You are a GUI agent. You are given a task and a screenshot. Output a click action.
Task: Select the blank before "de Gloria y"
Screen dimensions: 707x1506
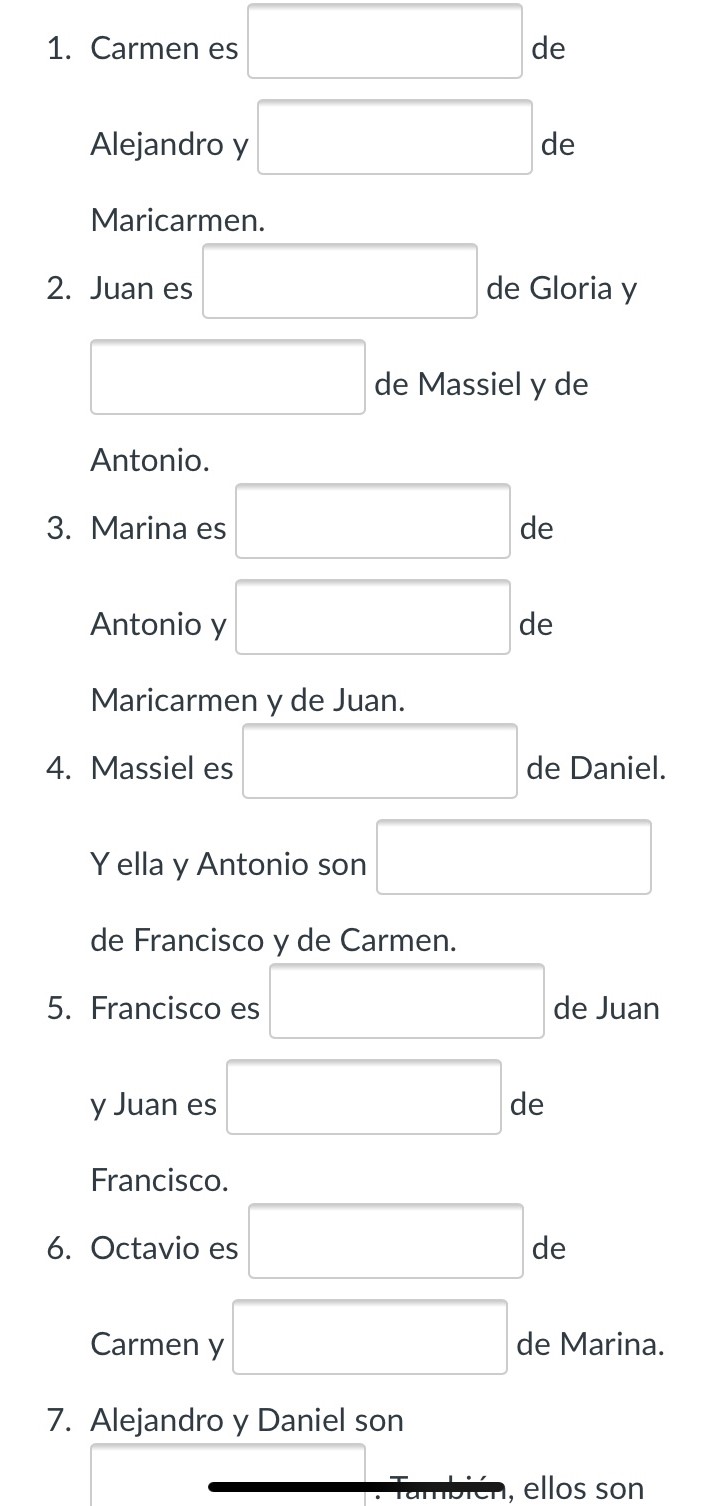[340, 282]
